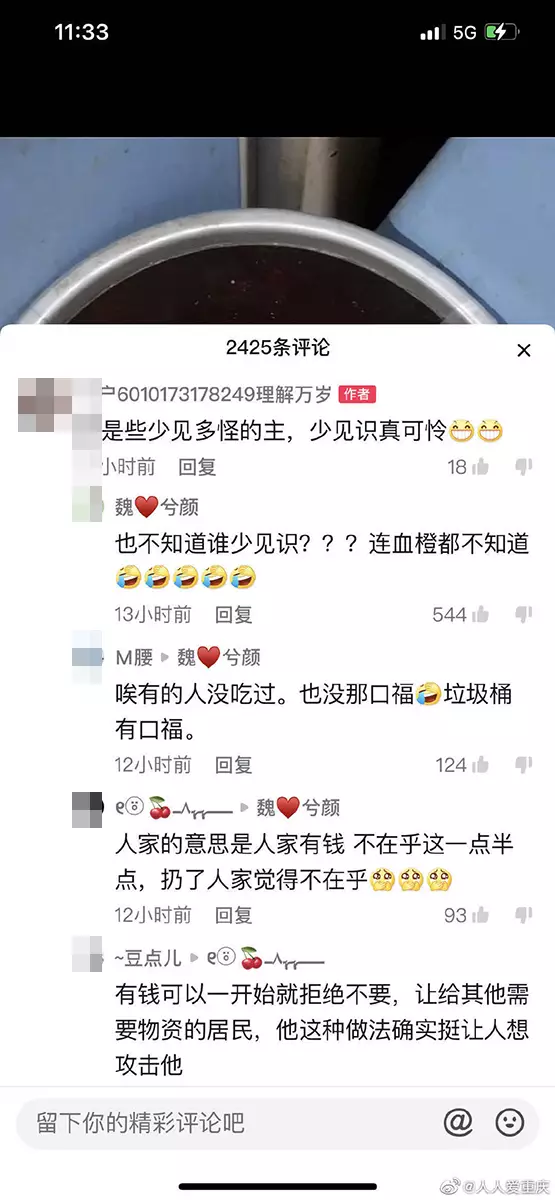Reply to 魏兮颜's 13小时前 comment
This screenshot has width=555, height=1200.
(x=234, y=614)
